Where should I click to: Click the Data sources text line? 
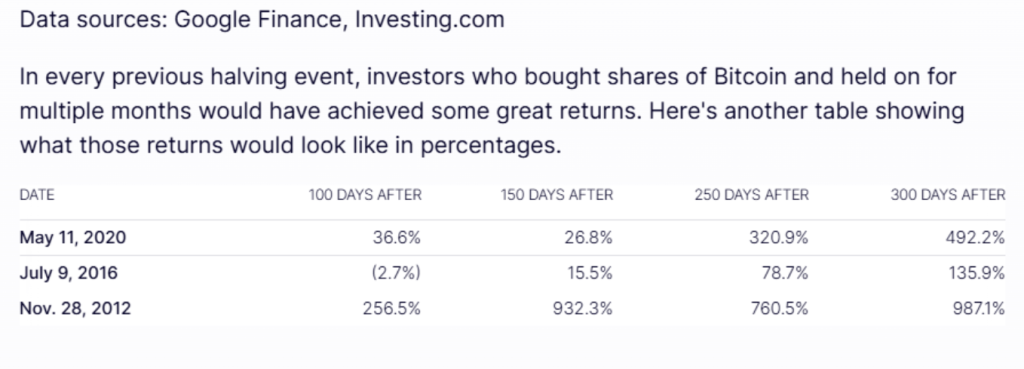[x=262, y=20]
